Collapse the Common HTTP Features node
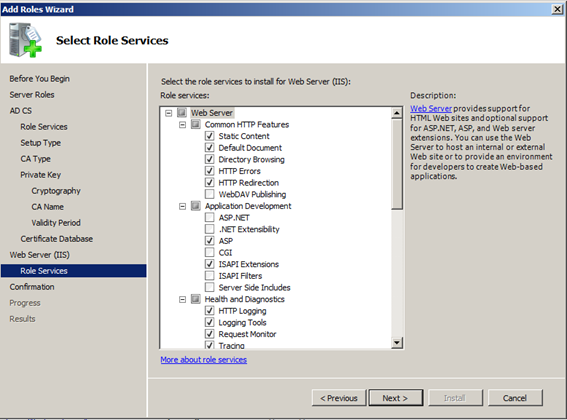The height and width of the screenshot is (420, 567). click(183, 125)
